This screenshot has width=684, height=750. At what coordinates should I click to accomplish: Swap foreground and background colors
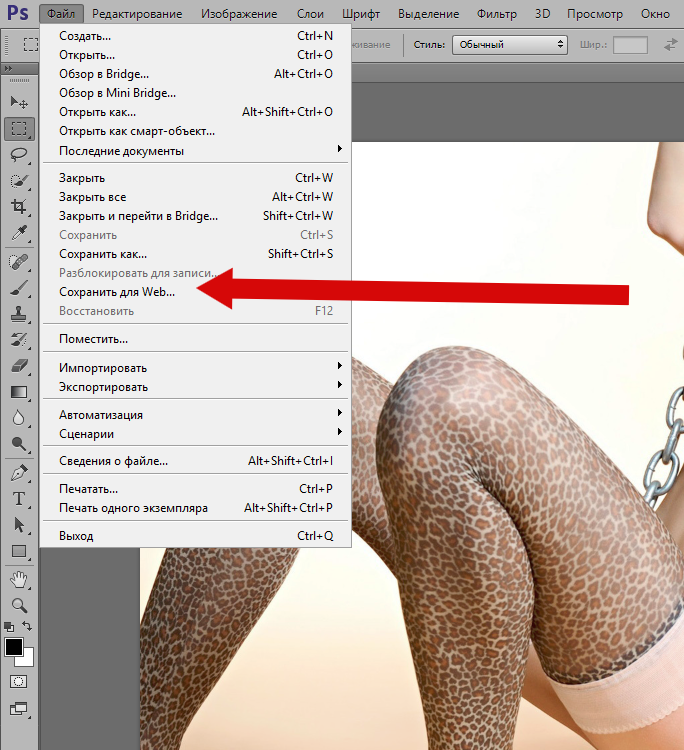coord(27,626)
